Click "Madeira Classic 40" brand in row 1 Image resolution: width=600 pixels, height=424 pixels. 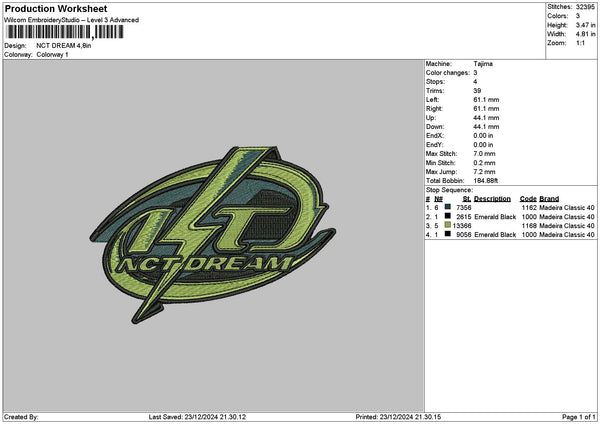(x=567, y=208)
